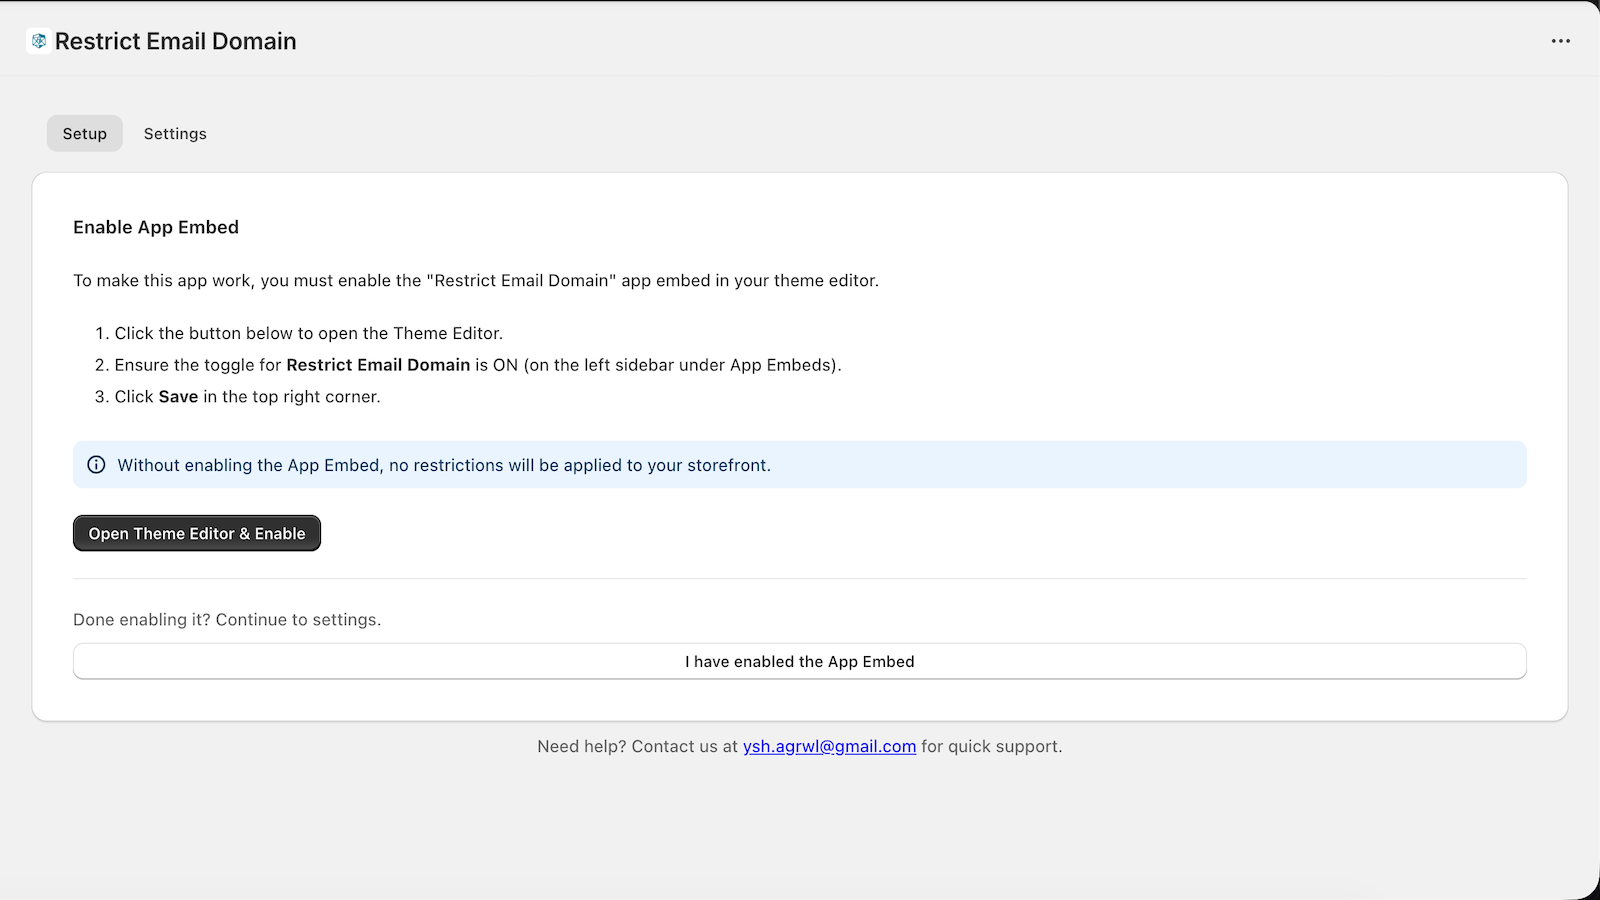1600x900 pixels.
Task: Open the three-dot more options menu
Action: click(x=1560, y=41)
